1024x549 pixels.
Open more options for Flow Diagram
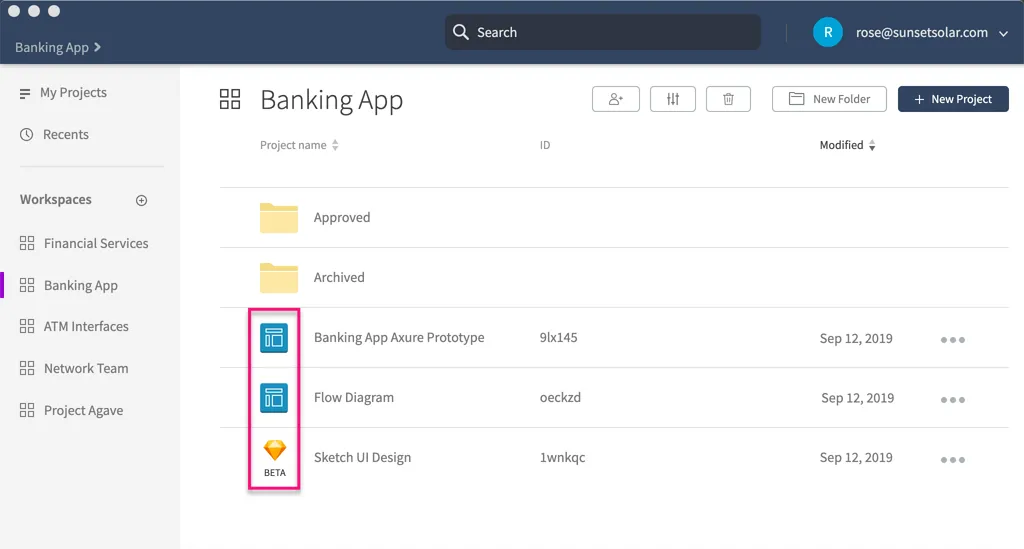tap(952, 400)
